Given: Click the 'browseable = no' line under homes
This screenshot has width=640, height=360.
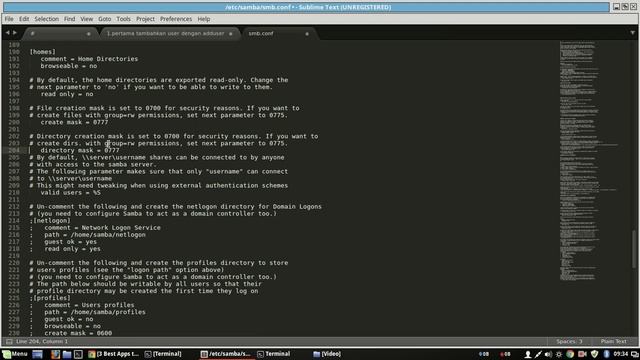Looking at the screenshot, I should tap(69, 66).
